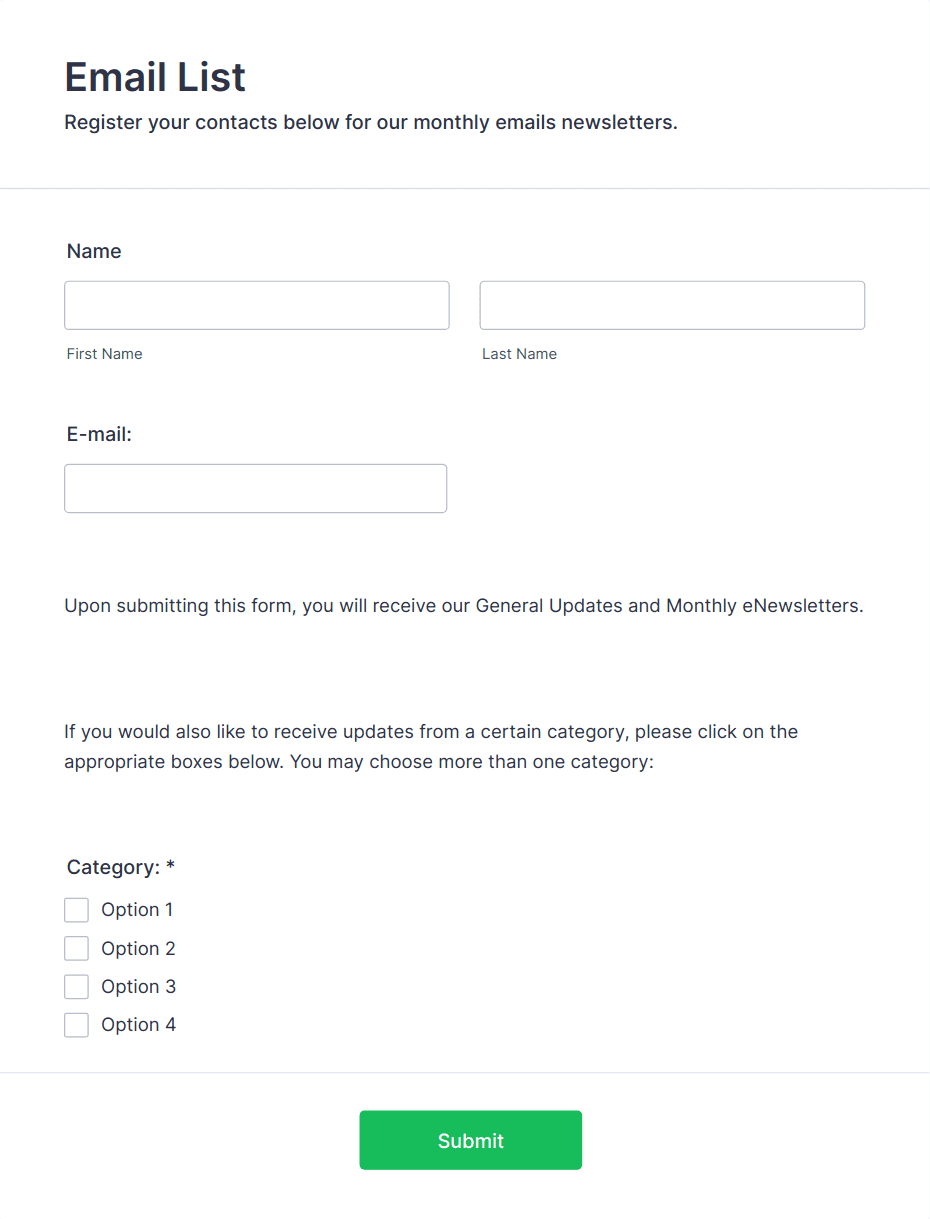Click the newsletter registration subtitle text
The image size is (930, 1219).
(x=370, y=122)
